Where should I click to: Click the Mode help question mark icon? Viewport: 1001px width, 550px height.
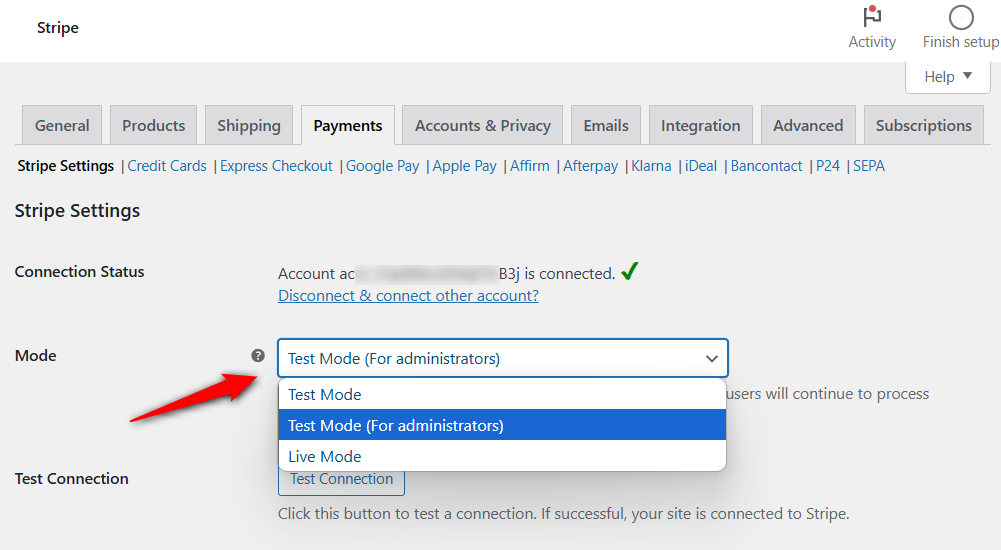[258, 356]
